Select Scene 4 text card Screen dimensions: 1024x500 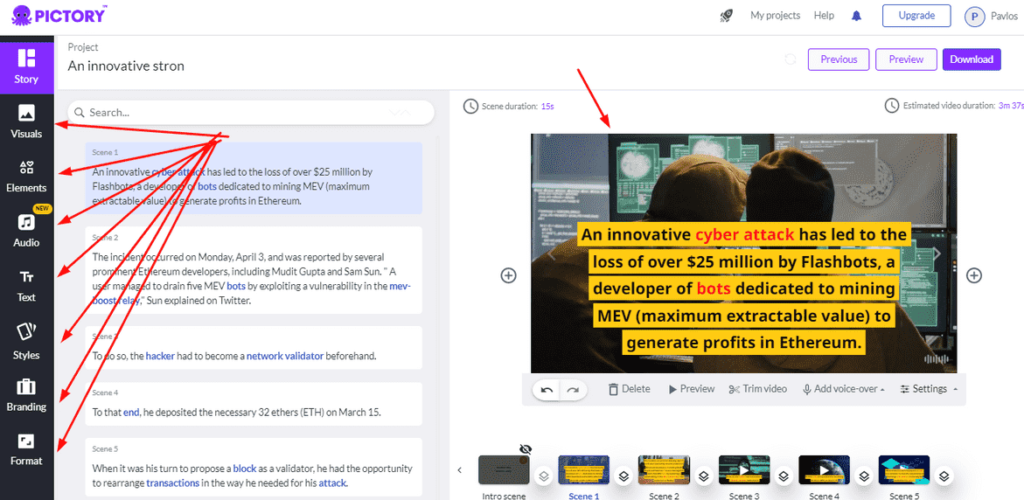[x=253, y=403]
